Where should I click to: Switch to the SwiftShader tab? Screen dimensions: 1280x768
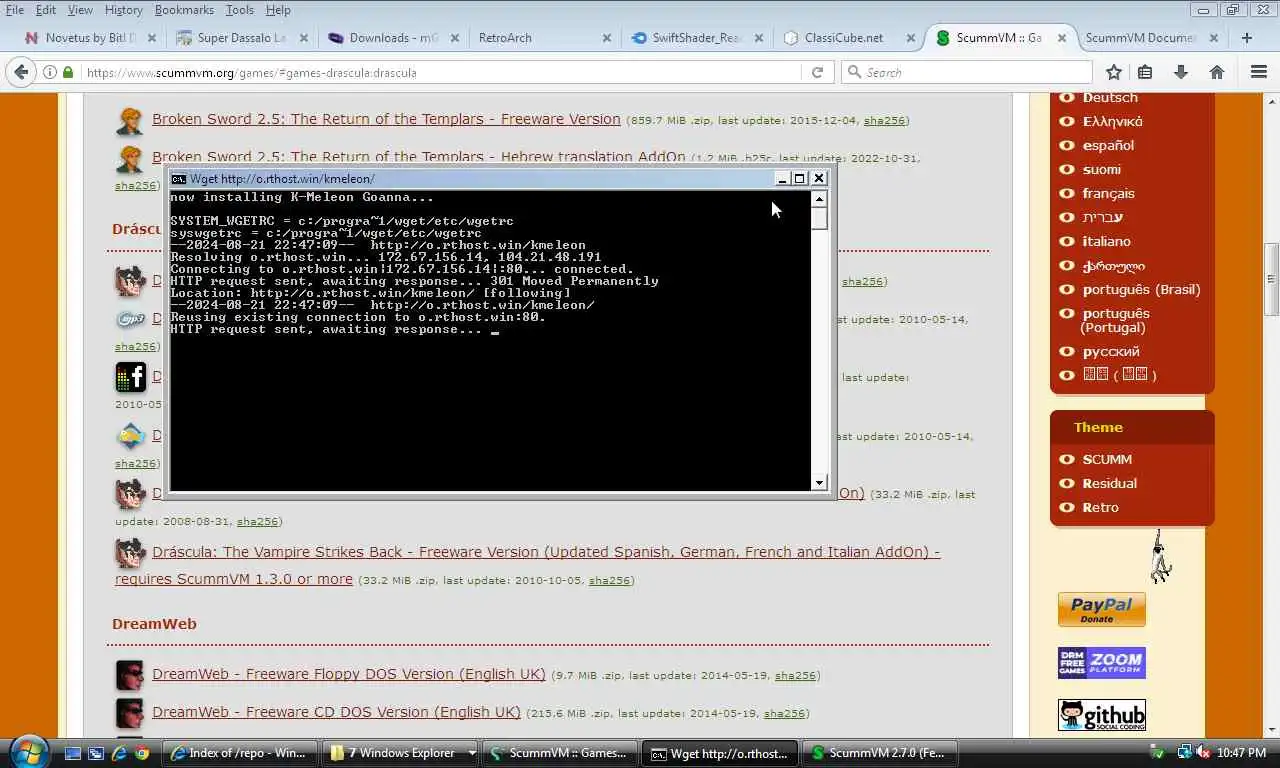[x=695, y=38]
